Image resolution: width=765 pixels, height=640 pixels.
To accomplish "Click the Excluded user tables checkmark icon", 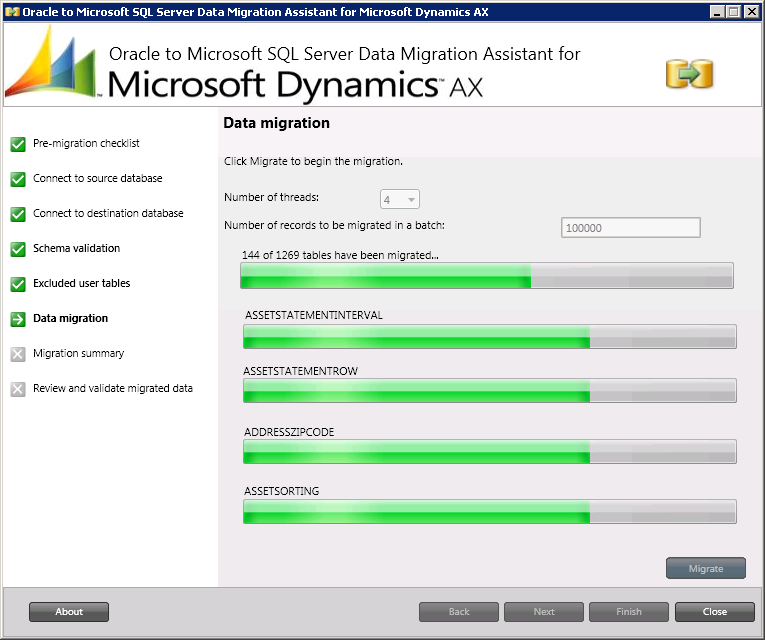I will click(18, 284).
